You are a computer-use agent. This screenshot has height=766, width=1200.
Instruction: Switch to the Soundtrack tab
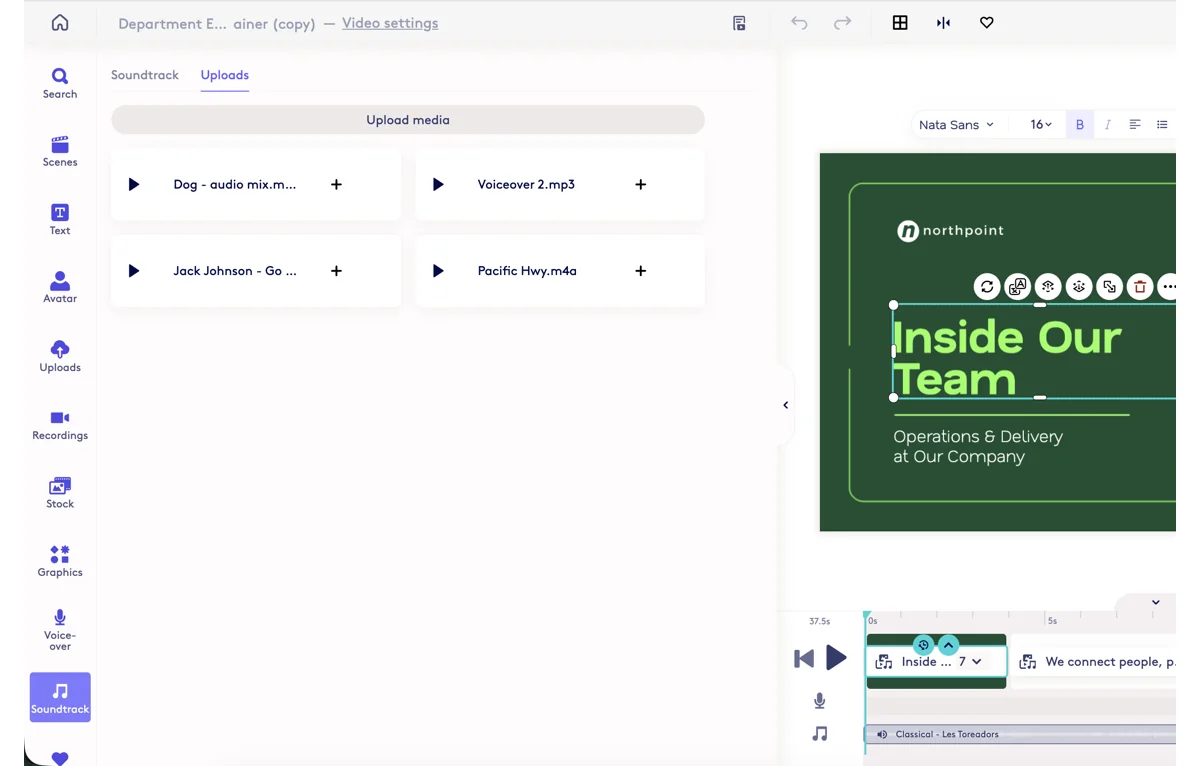[x=144, y=74]
